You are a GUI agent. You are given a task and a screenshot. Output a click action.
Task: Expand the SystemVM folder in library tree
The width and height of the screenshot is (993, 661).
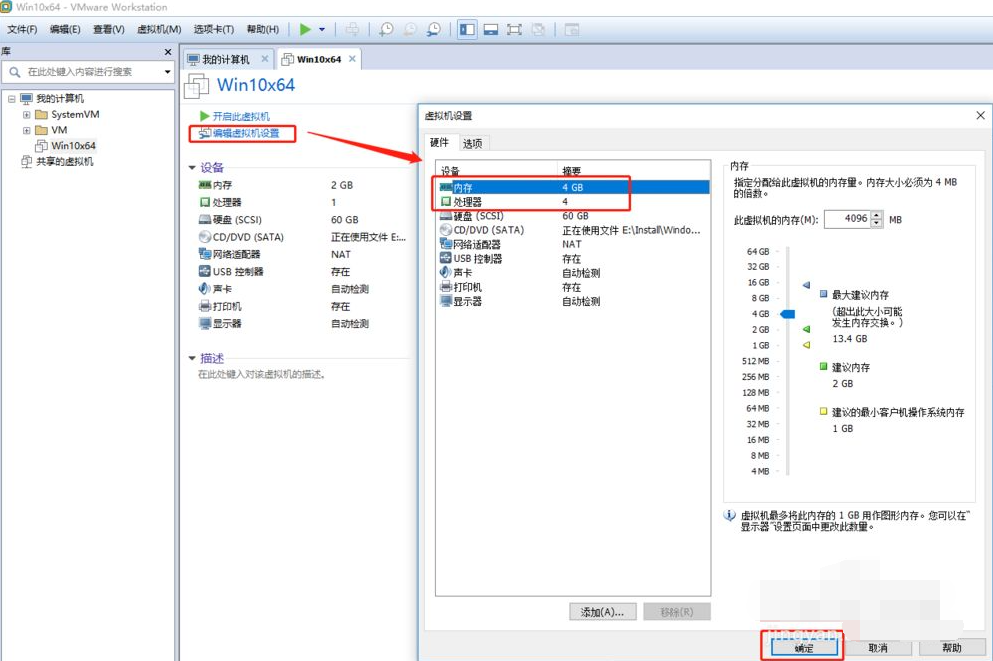(27, 114)
